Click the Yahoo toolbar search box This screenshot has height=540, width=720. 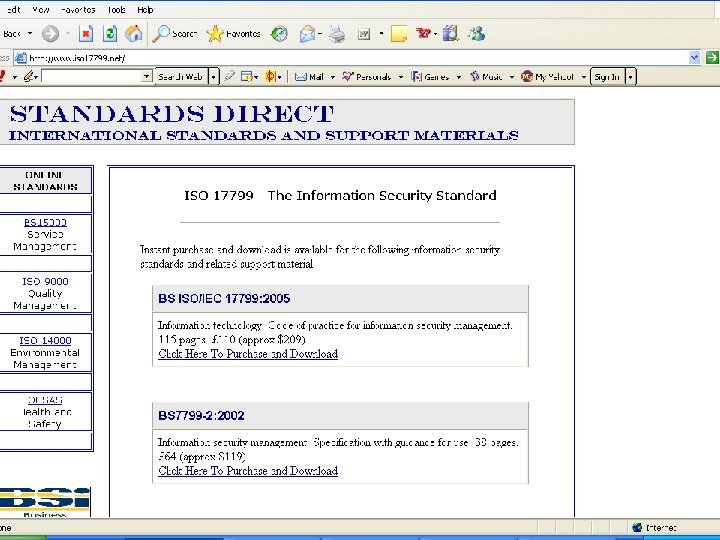click(x=91, y=76)
